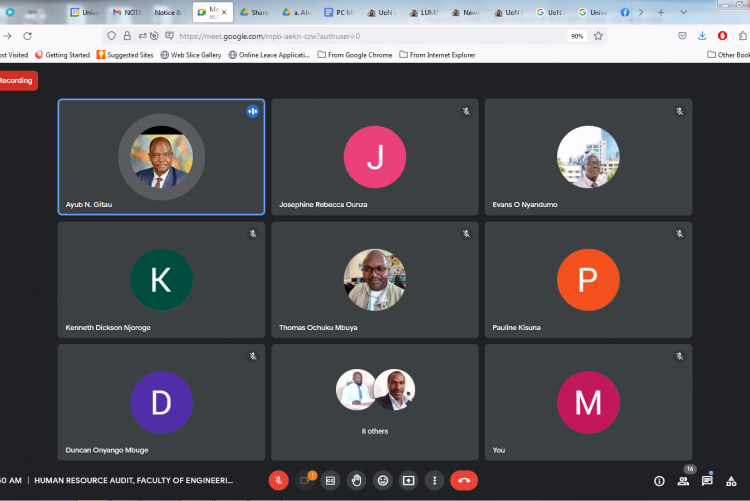Open meeting details info icon
The height and width of the screenshot is (501, 750).
[658, 481]
